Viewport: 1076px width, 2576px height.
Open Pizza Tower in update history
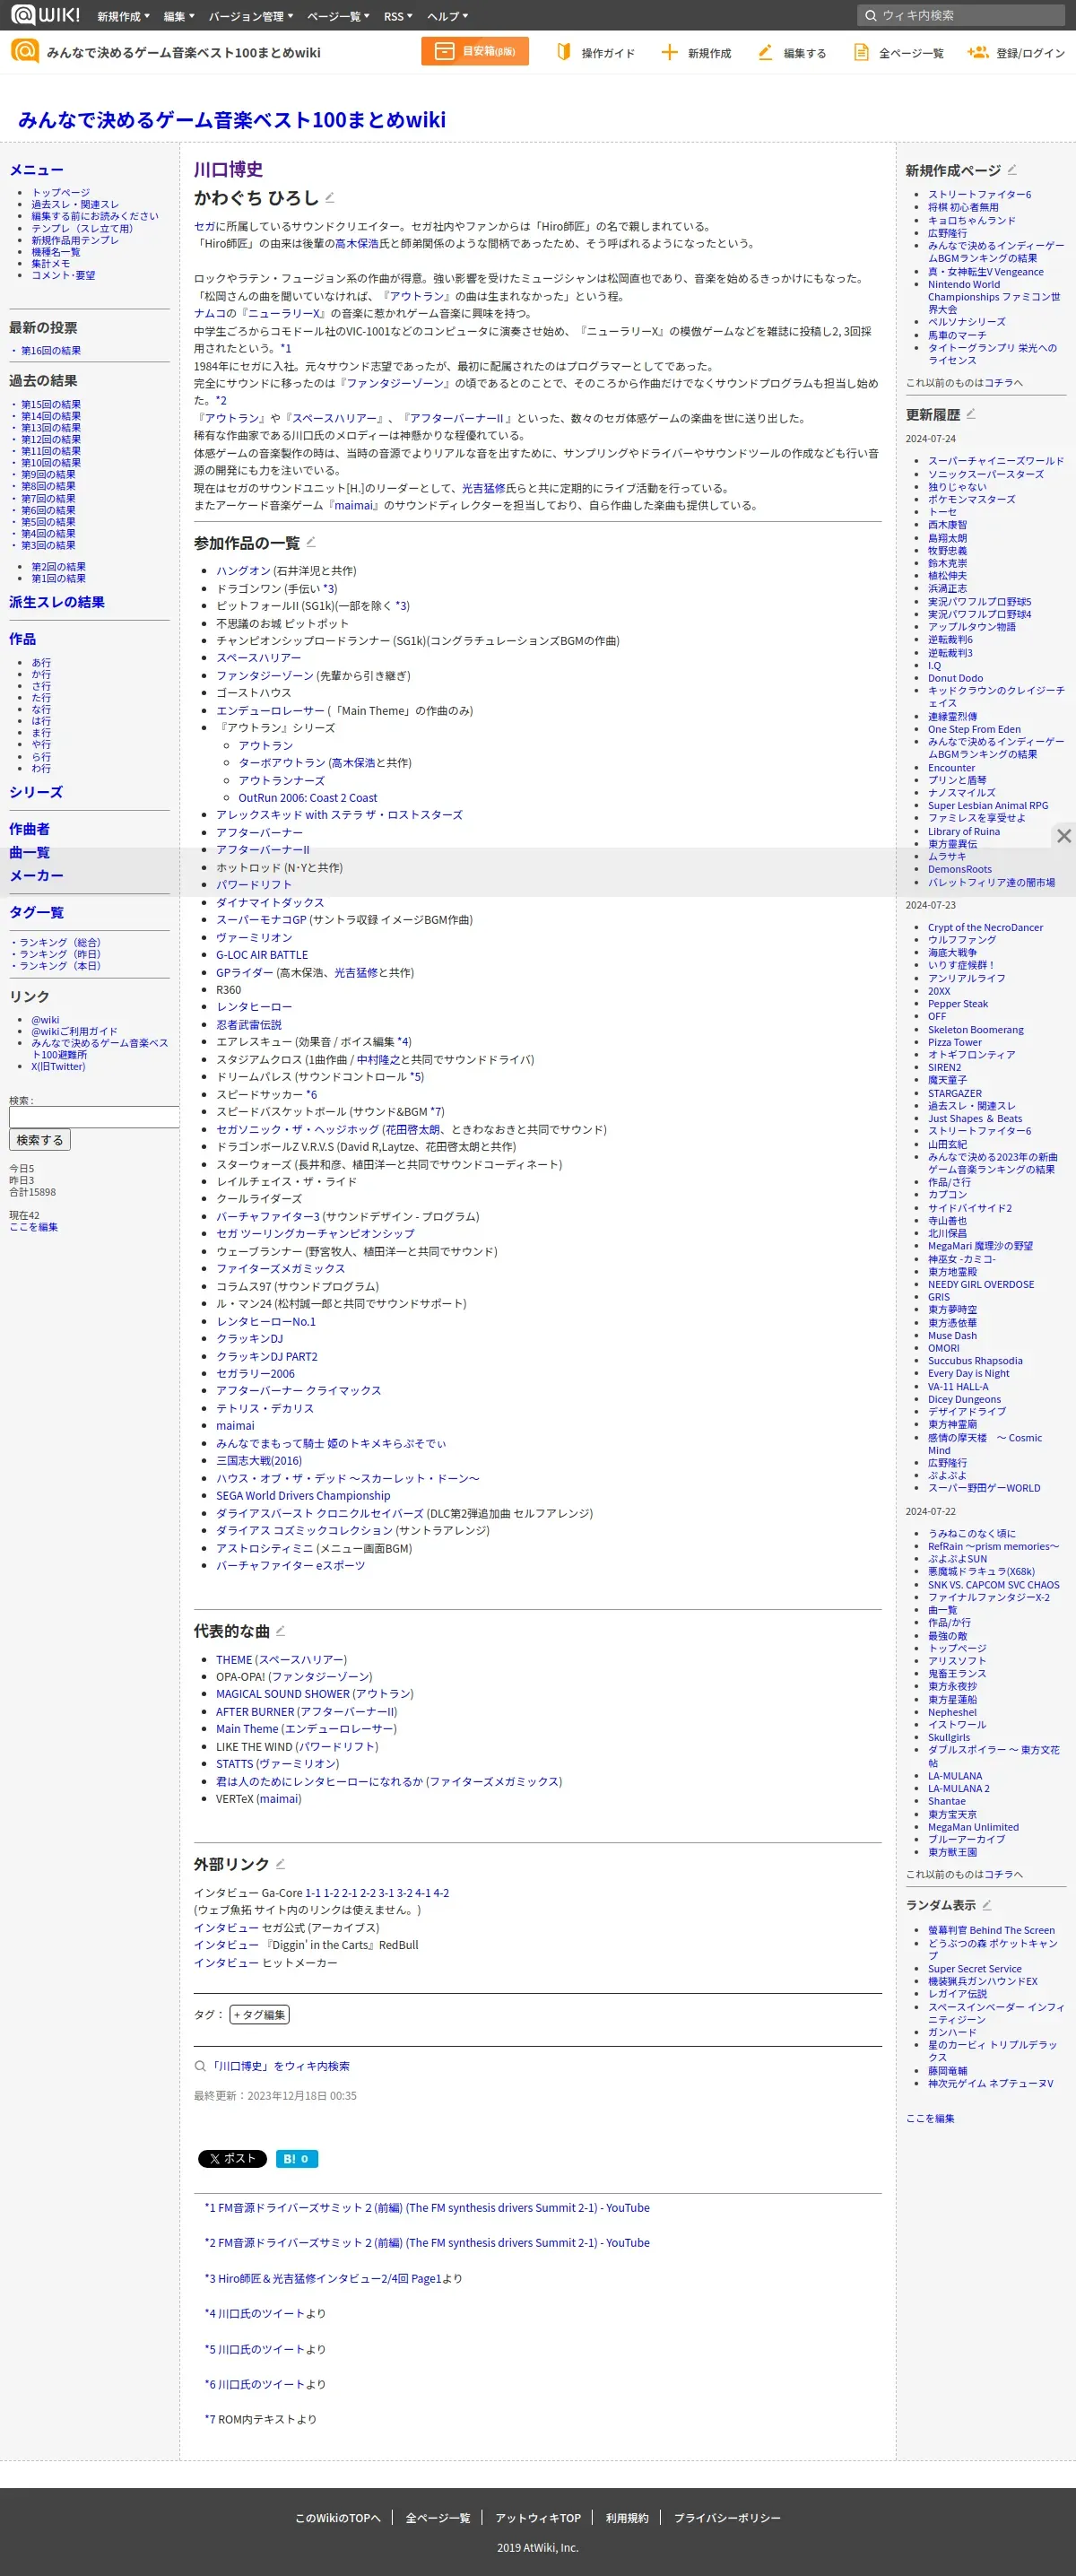(x=955, y=1042)
